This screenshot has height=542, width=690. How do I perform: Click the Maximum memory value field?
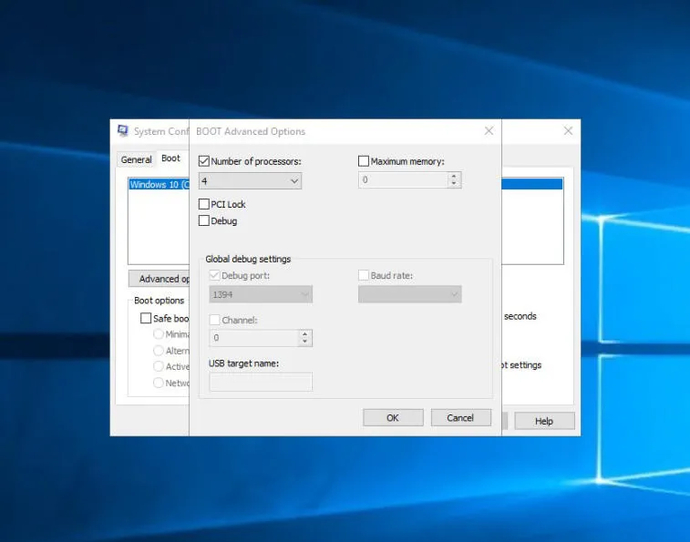pyautogui.click(x=403, y=179)
